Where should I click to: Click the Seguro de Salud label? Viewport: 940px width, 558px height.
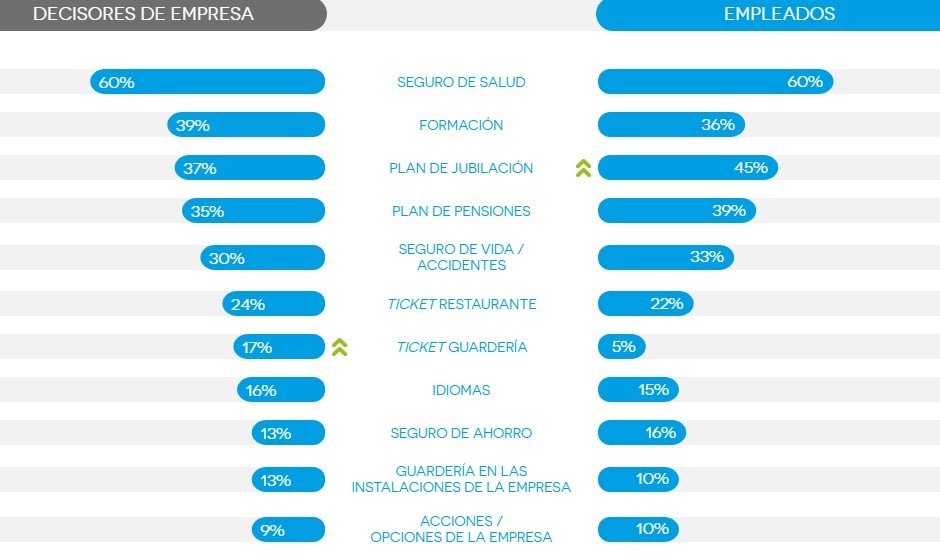(x=461, y=82)
